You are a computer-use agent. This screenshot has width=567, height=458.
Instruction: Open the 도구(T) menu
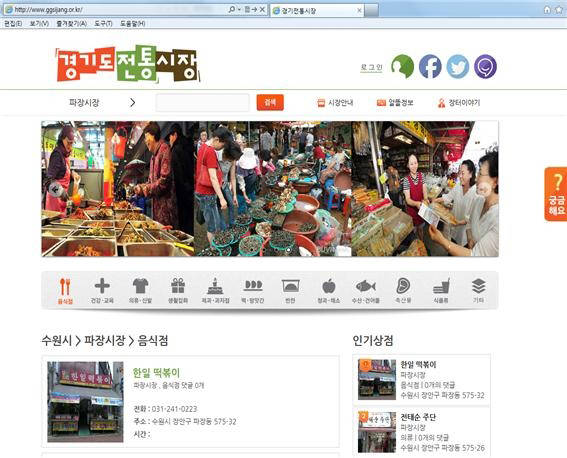pyautogui.click(x=103, y=23)
